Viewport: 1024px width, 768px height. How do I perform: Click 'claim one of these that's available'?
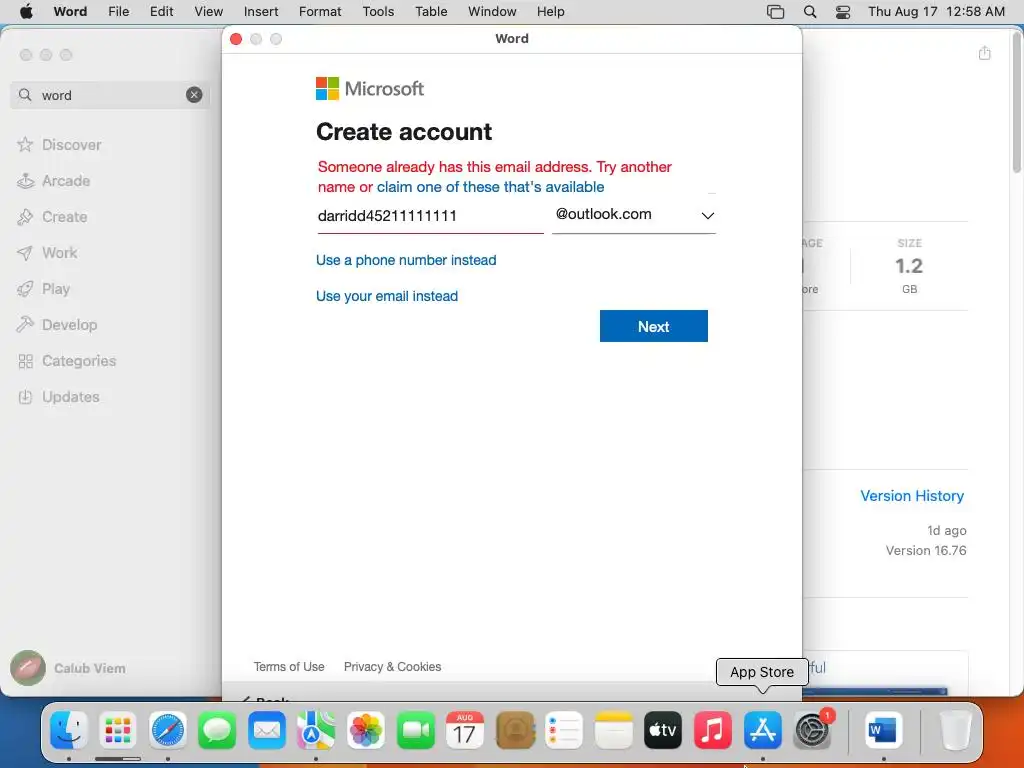coord(490,187)
